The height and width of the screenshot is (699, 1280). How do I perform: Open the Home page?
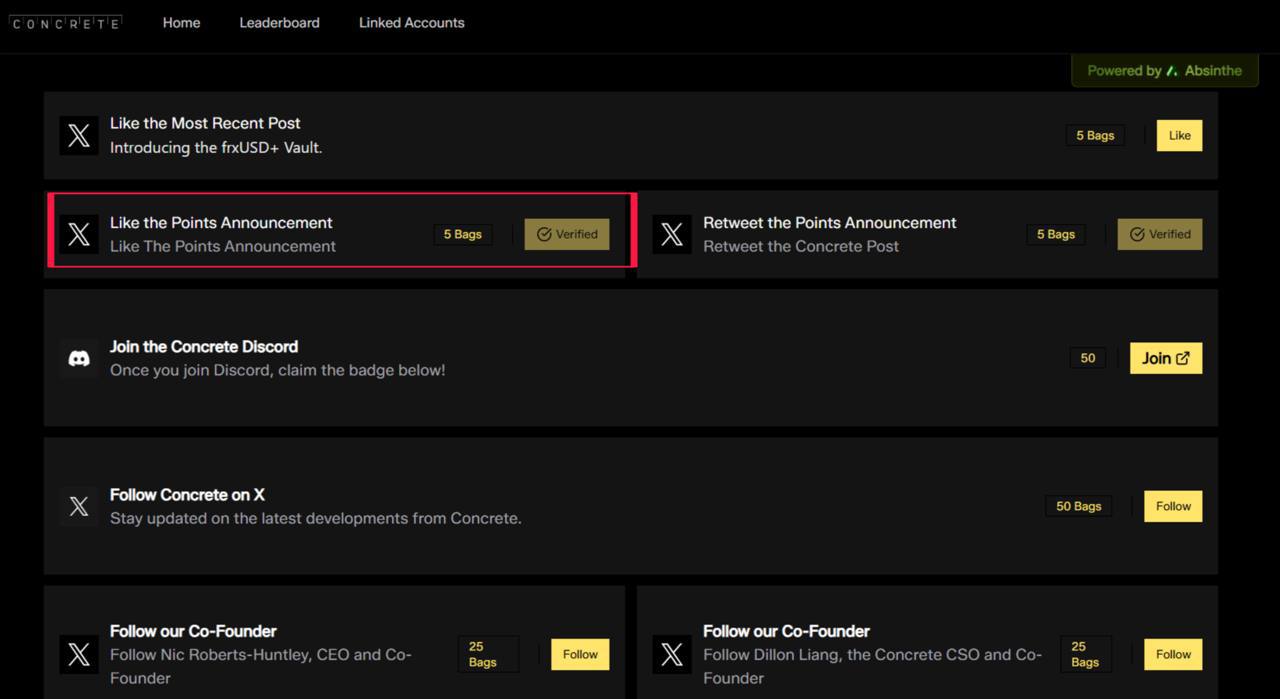coord(181,22)
